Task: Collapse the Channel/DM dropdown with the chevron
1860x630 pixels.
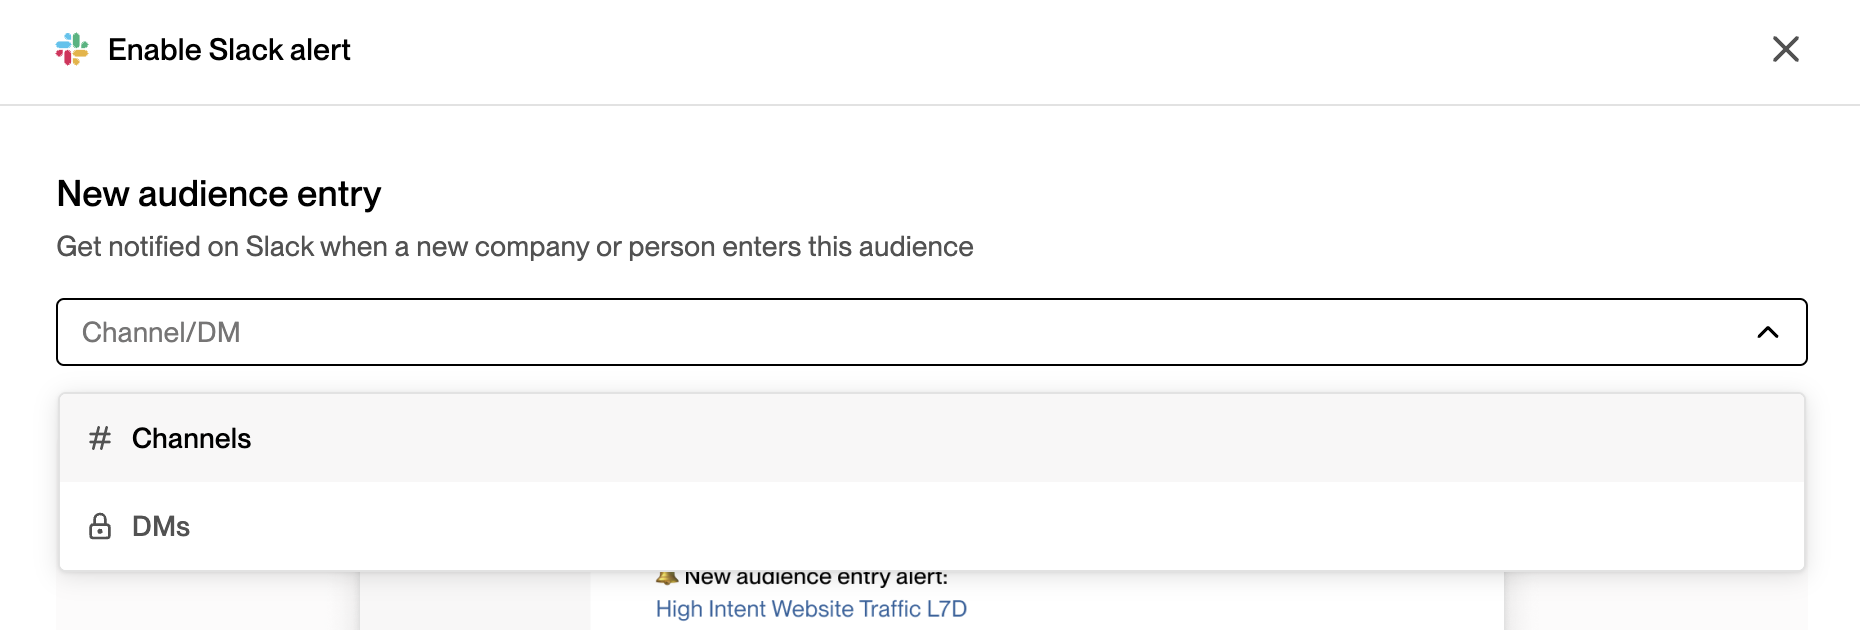Action: [1767, 332]
